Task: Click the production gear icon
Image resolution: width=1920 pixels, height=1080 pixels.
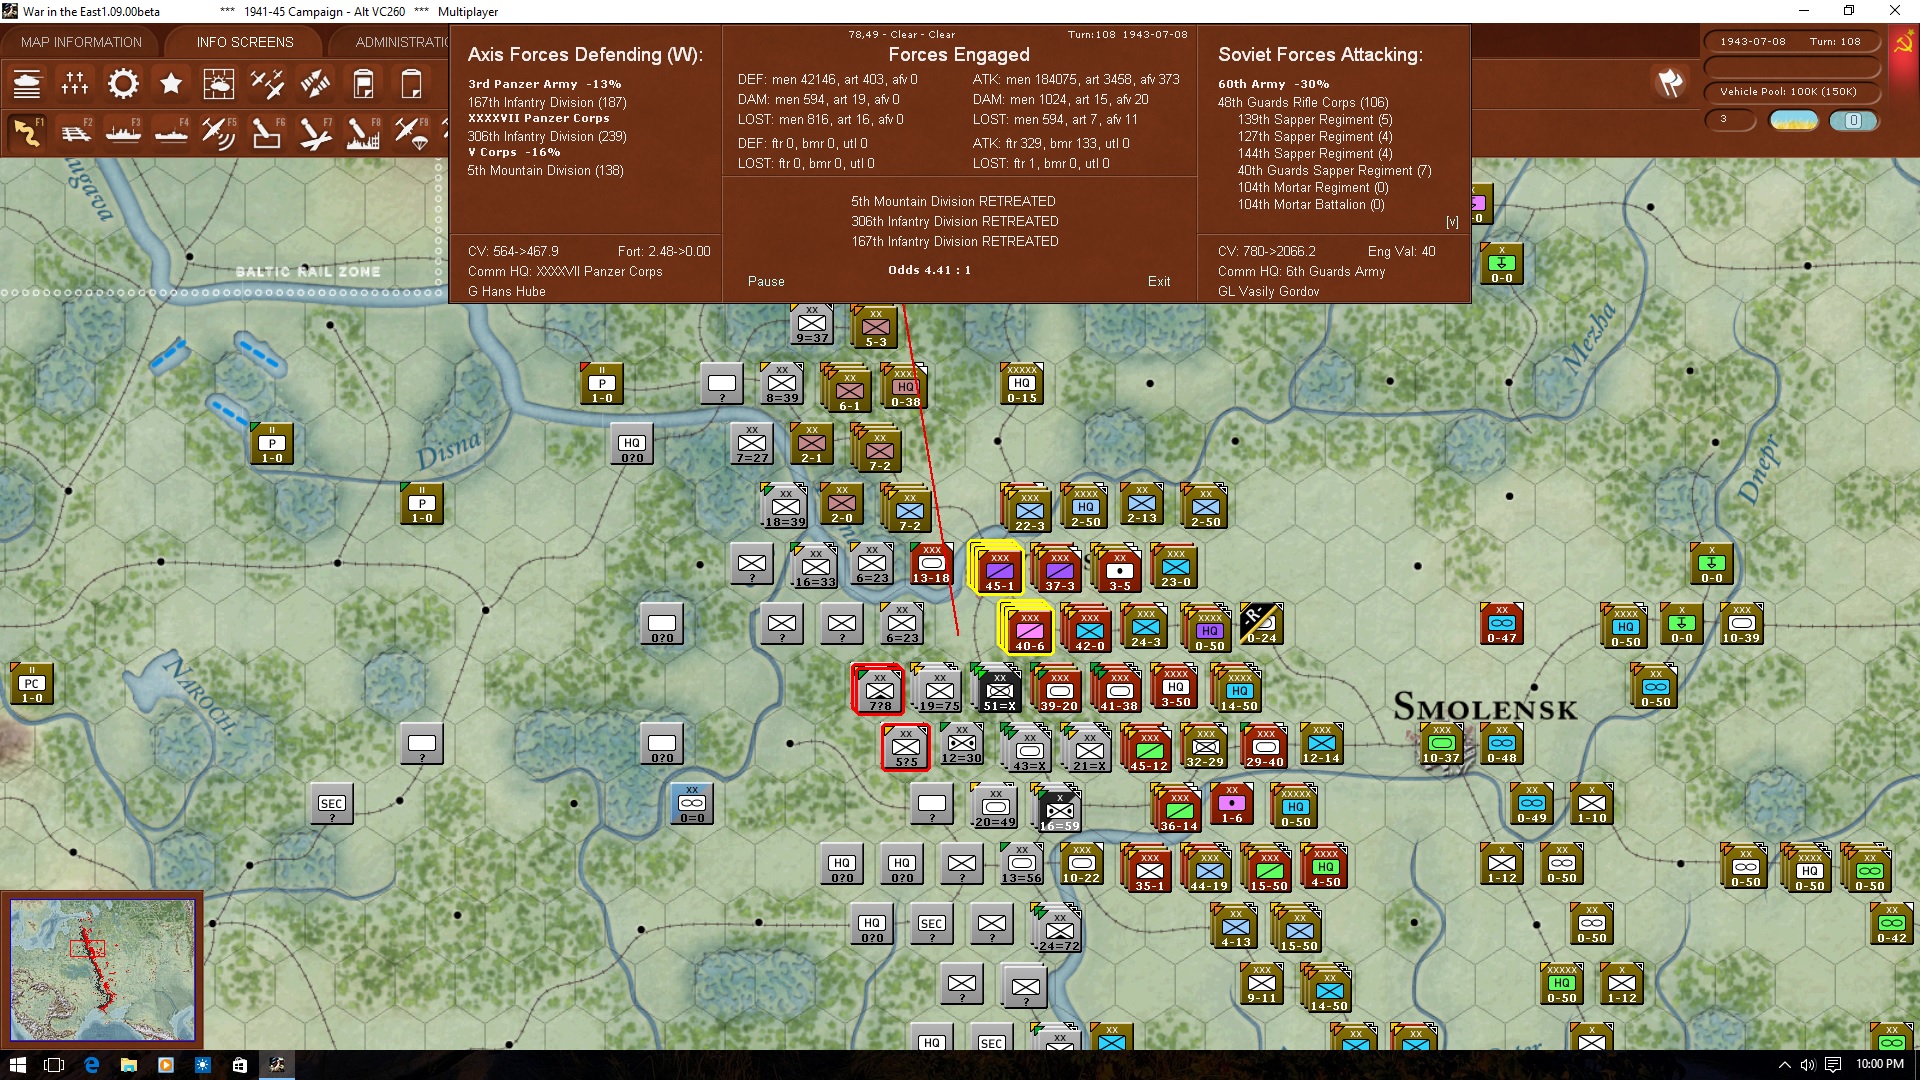Action: [123, 84]
